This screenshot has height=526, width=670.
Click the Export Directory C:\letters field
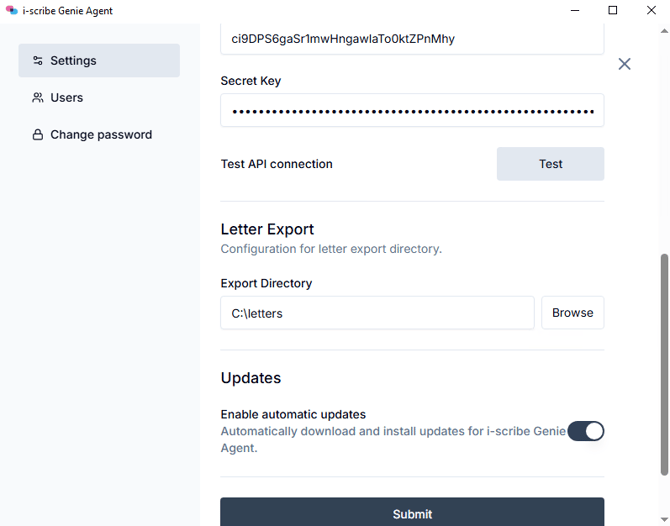pyautogui.click(x=377, y=313)
